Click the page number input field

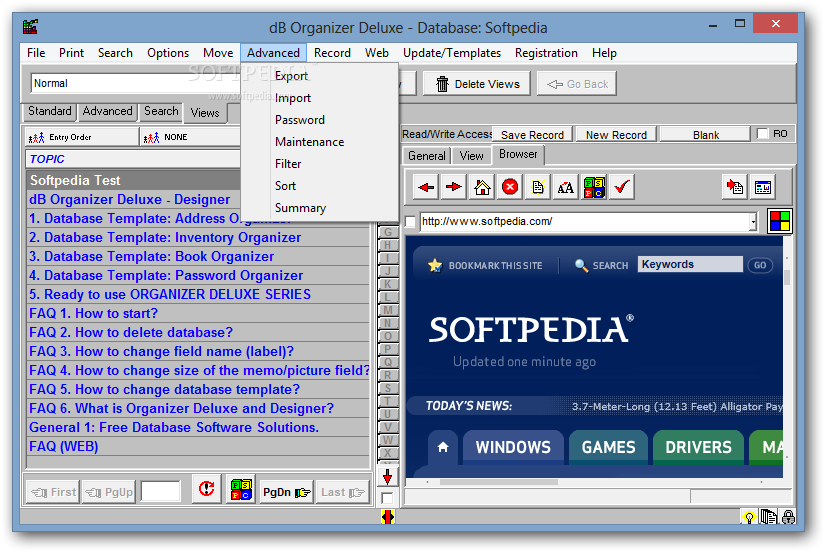tap(160, 491)
